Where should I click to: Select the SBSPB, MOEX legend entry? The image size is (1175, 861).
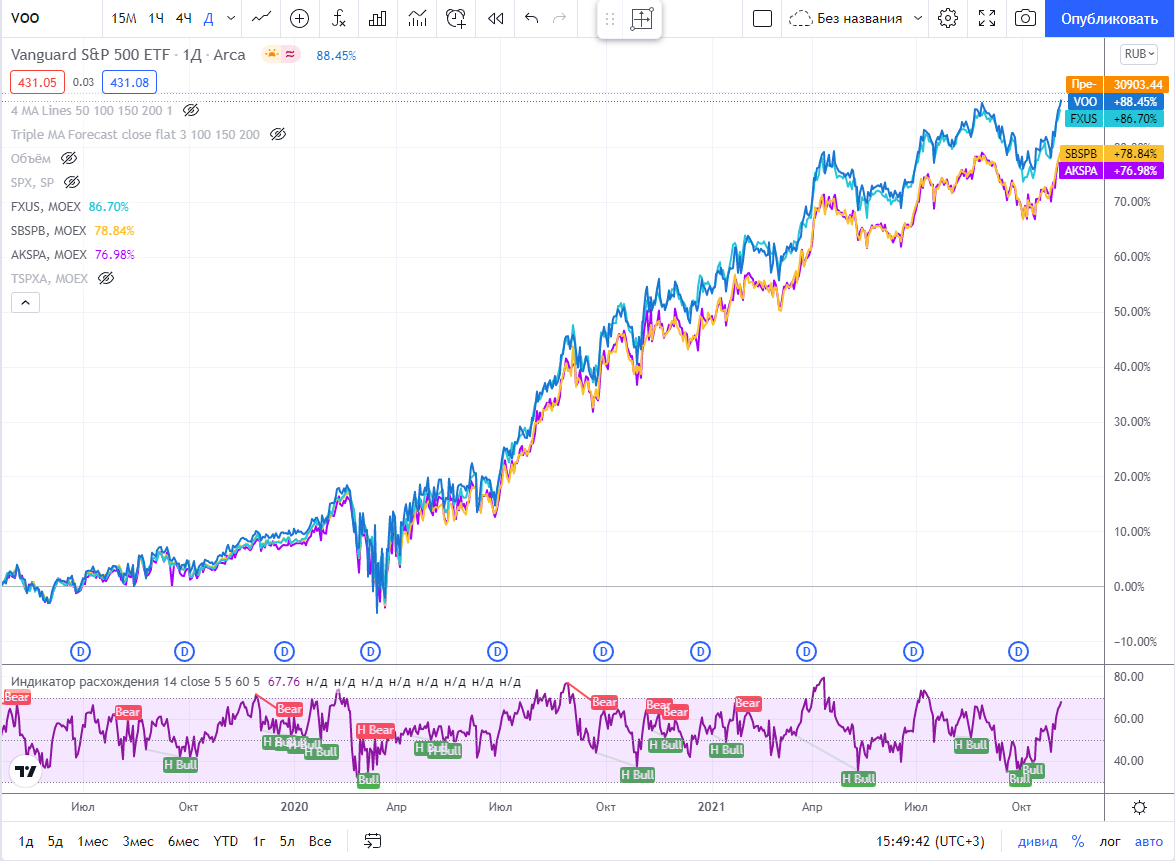coord(49,230)
